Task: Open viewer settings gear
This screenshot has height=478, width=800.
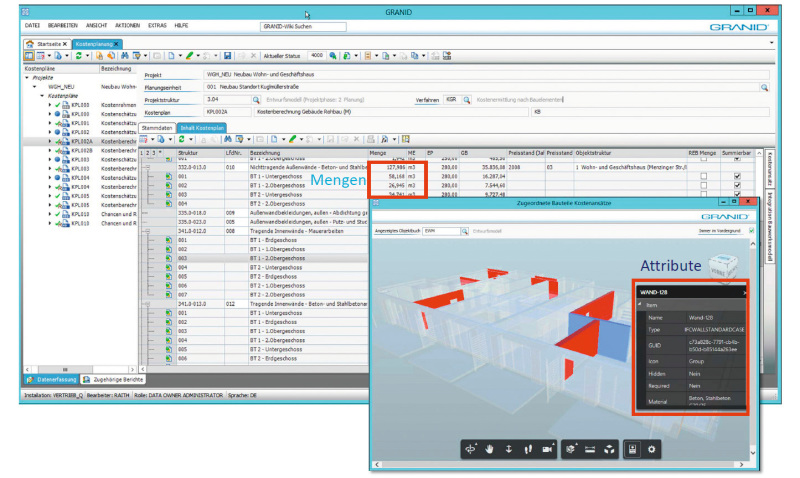Action: (x=652, y=449)
